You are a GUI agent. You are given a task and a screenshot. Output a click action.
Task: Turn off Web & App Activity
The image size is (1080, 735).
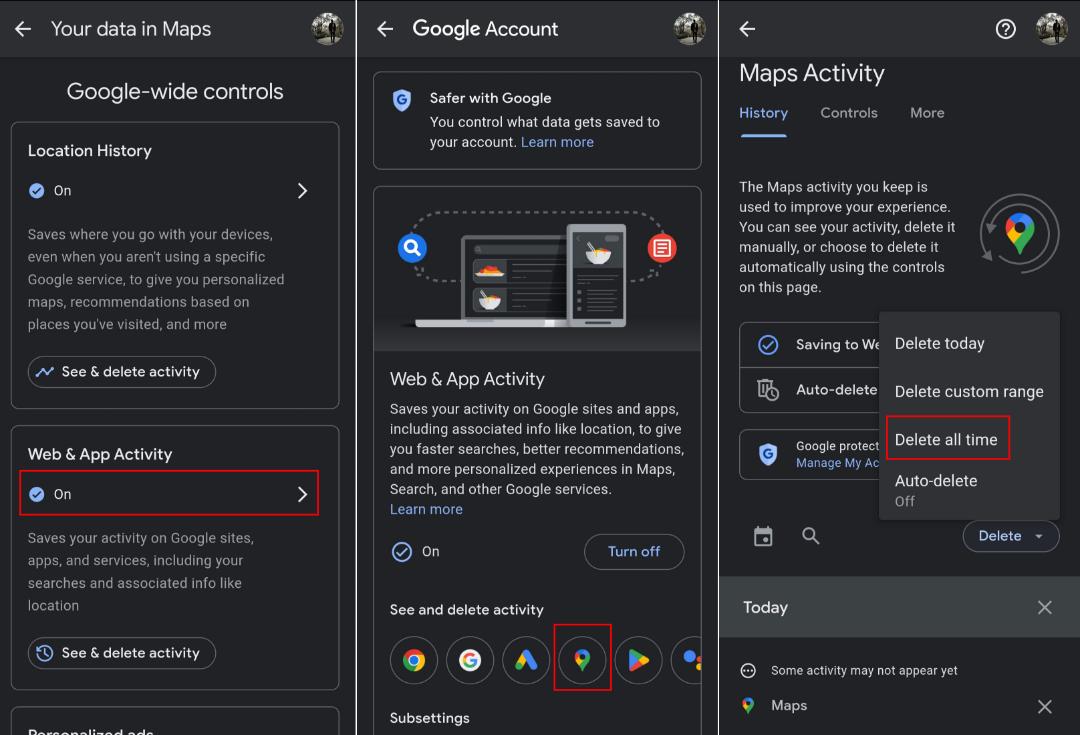(x=634, y=551)
